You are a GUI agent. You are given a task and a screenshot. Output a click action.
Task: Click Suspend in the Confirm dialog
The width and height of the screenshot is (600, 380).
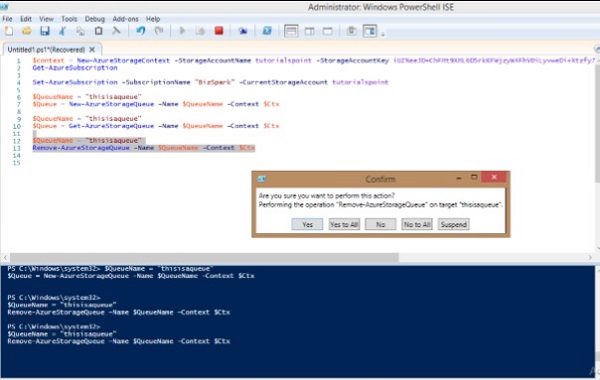(453, 224)
